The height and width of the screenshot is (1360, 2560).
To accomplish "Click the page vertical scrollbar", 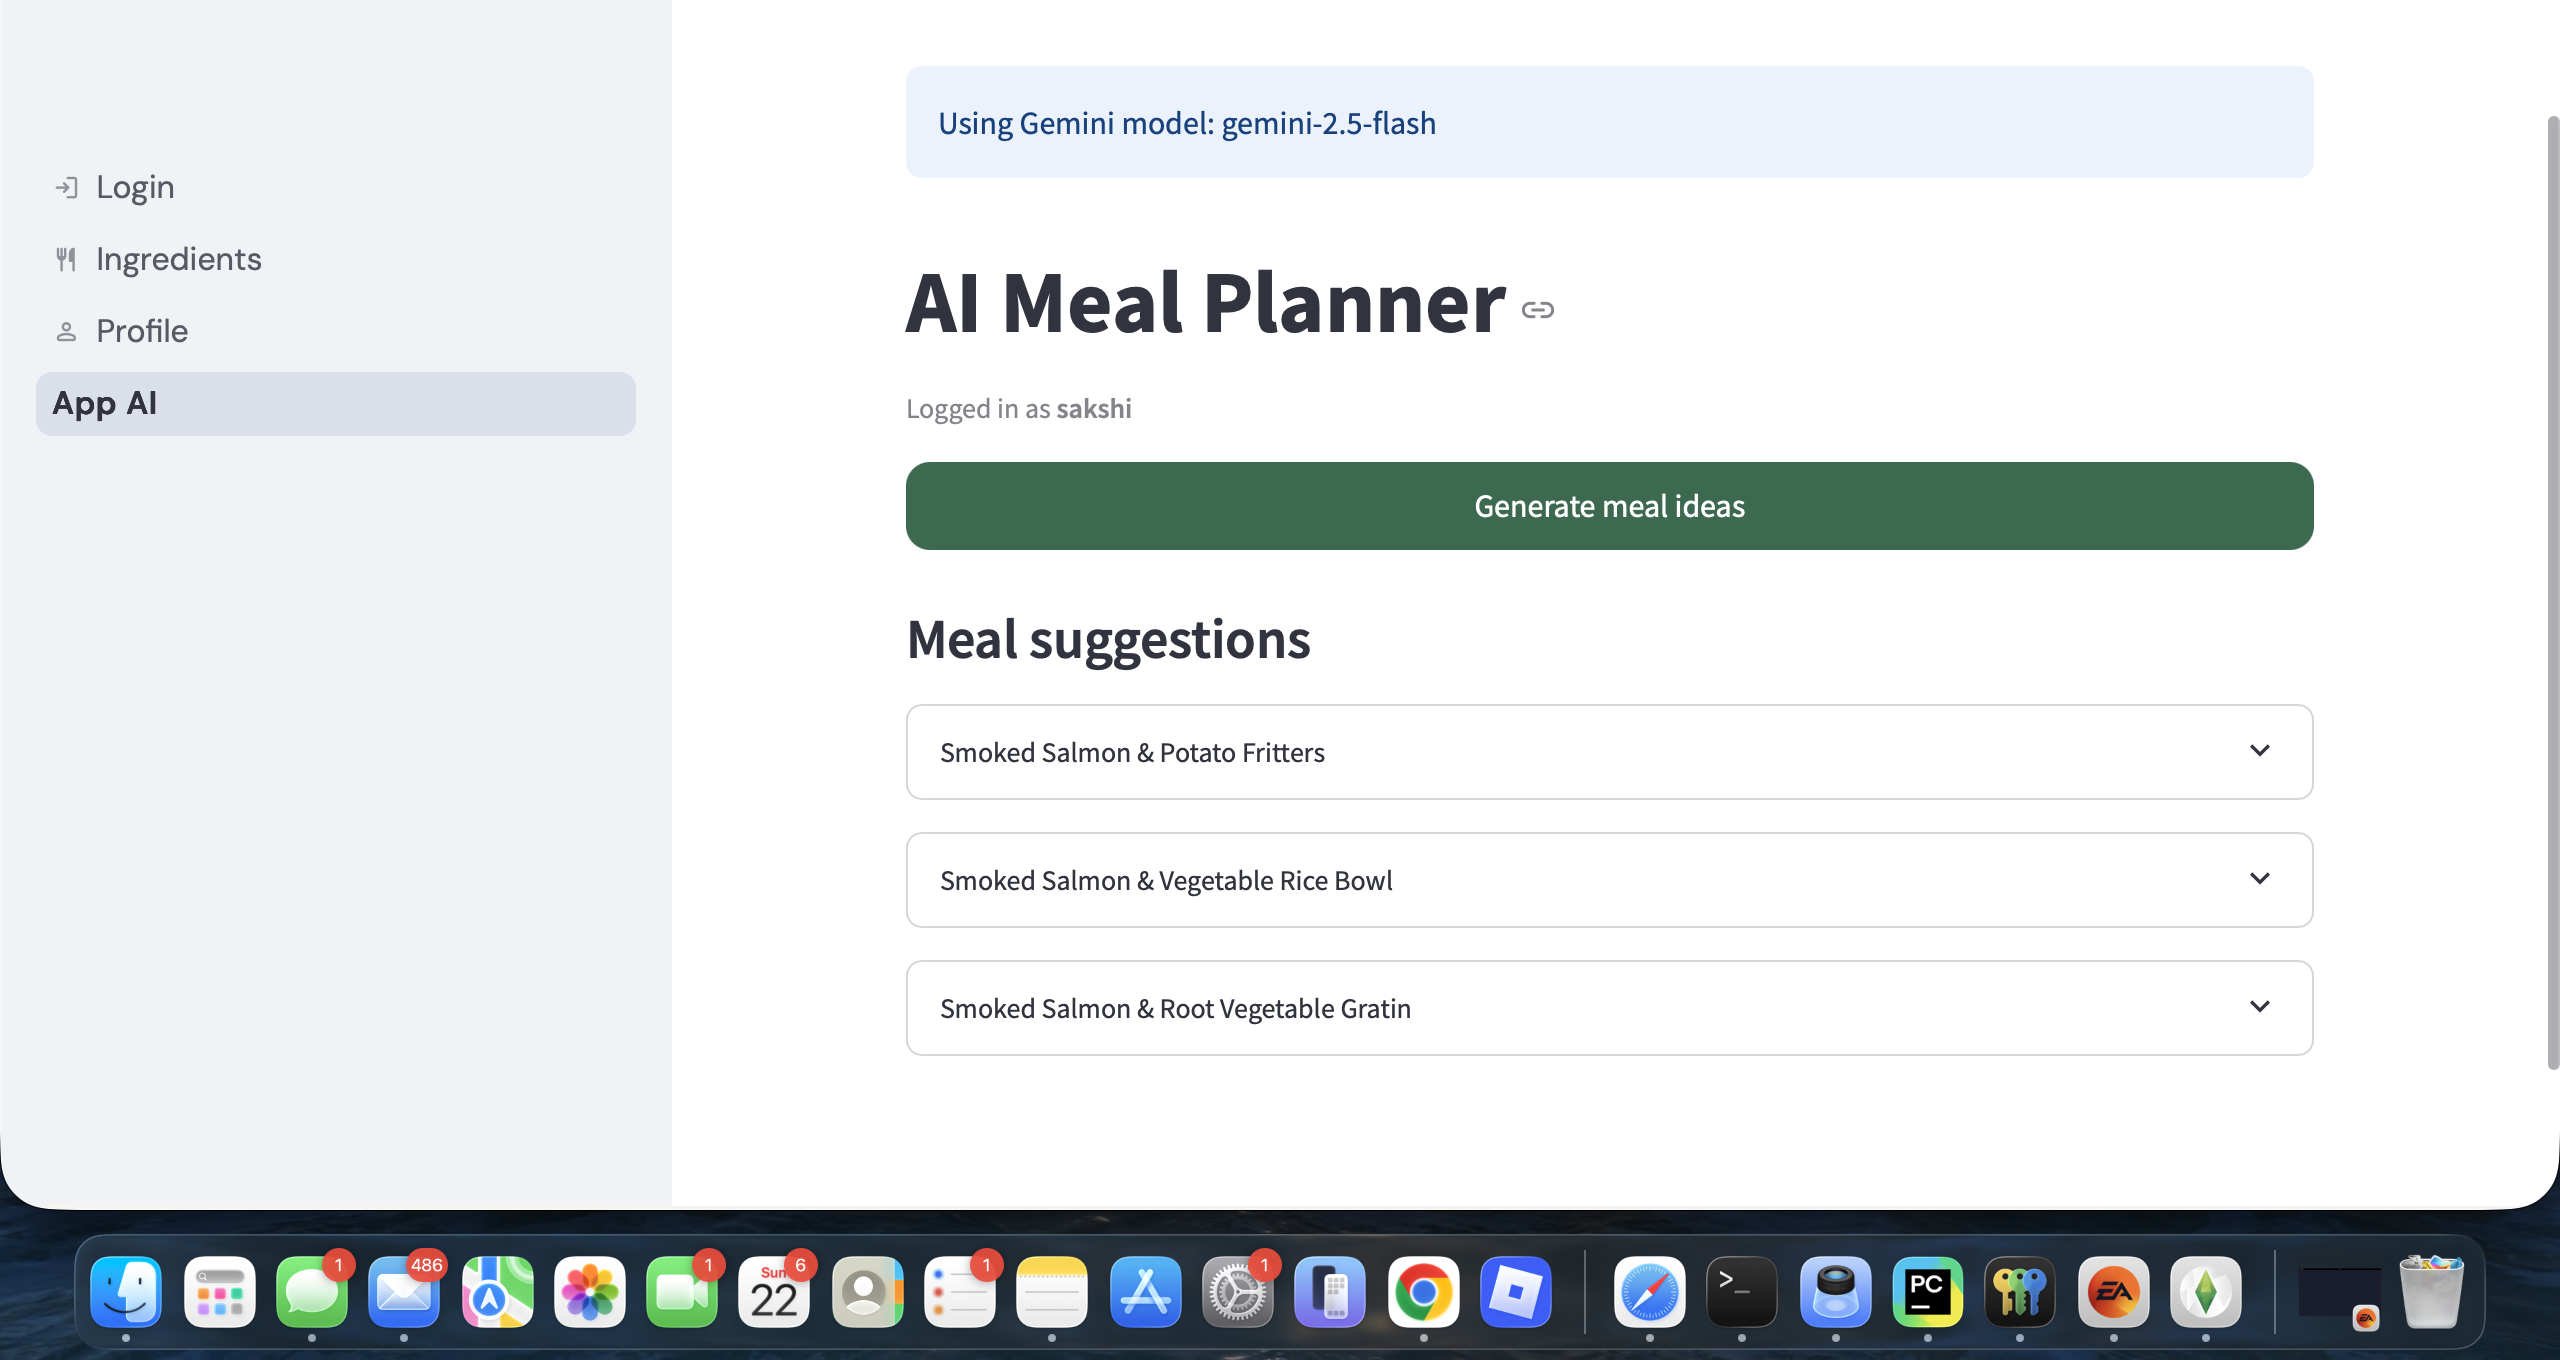I will click(x=2552, y=592).
